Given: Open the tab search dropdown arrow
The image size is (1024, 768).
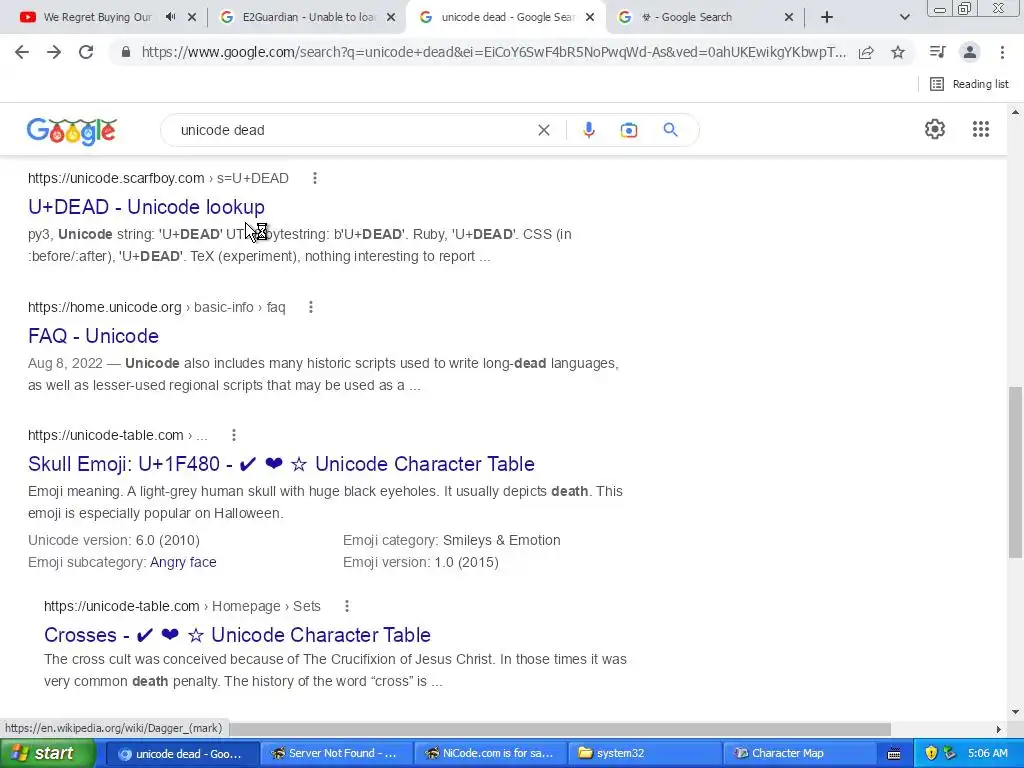Looking at the screenshot, I should tap(904, 18).
